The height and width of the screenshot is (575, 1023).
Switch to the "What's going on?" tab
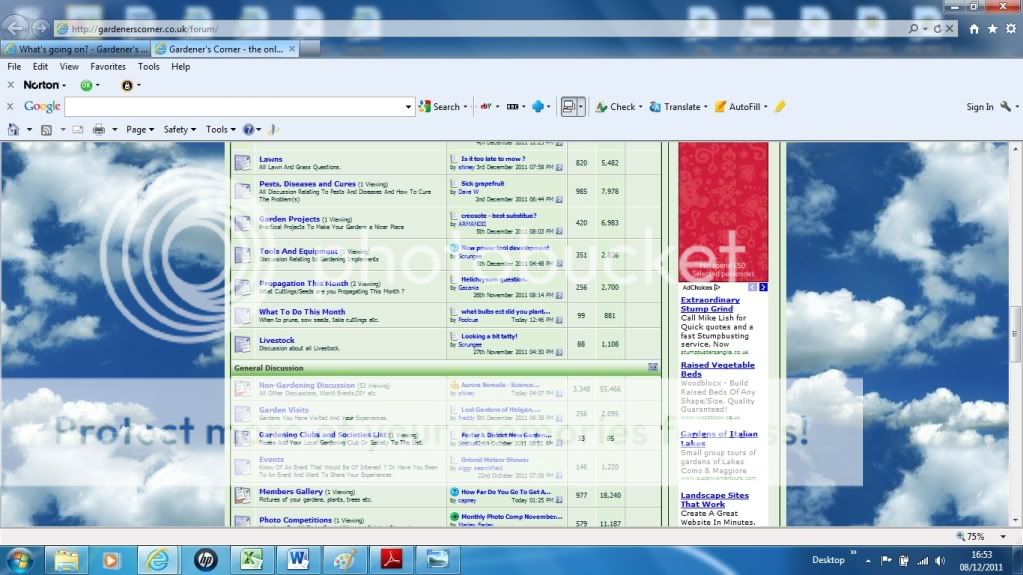pyautogui.click(x=75, y=48)
